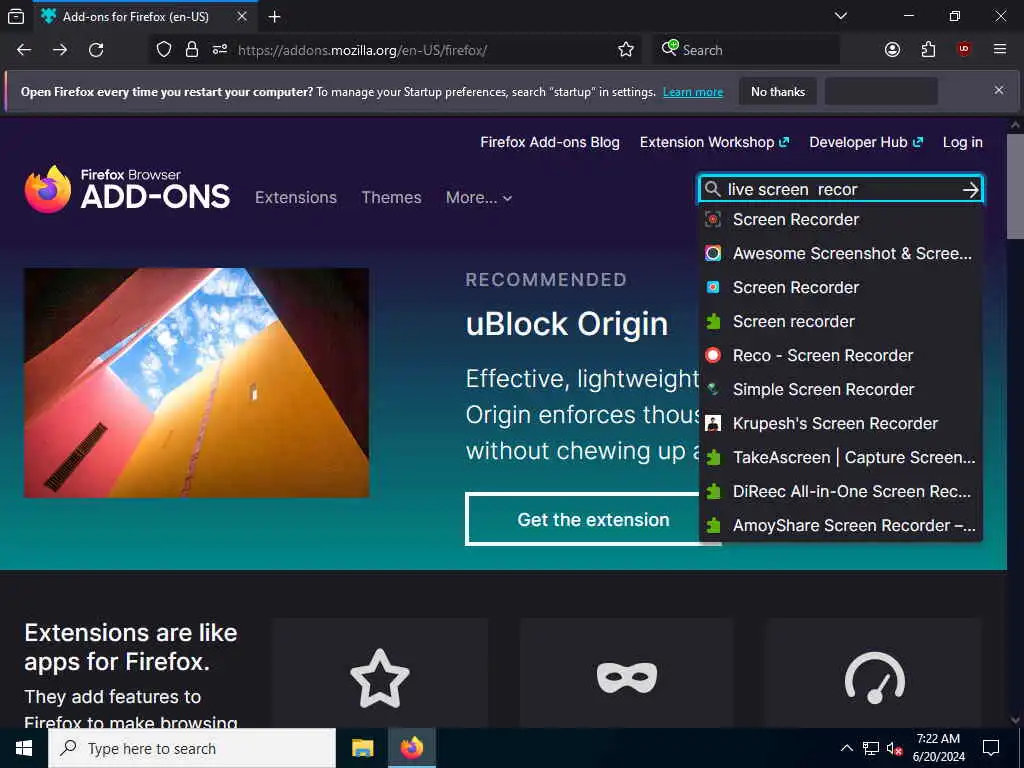Expand the More... navigation dropdown
Screen dimensions: 1024x768
point(479,197)
